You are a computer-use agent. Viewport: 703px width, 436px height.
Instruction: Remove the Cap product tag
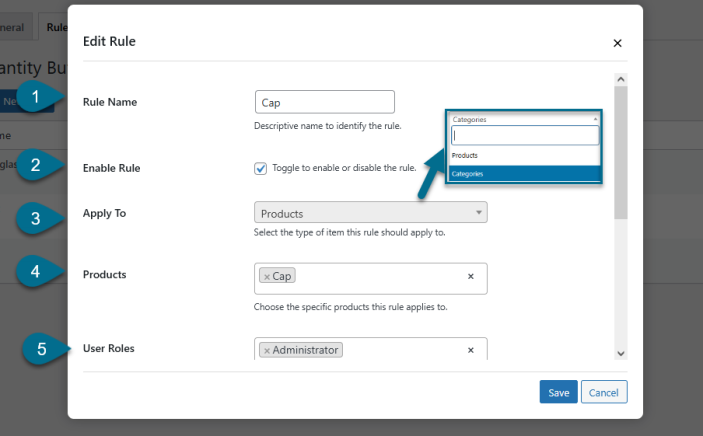[266, 276]
